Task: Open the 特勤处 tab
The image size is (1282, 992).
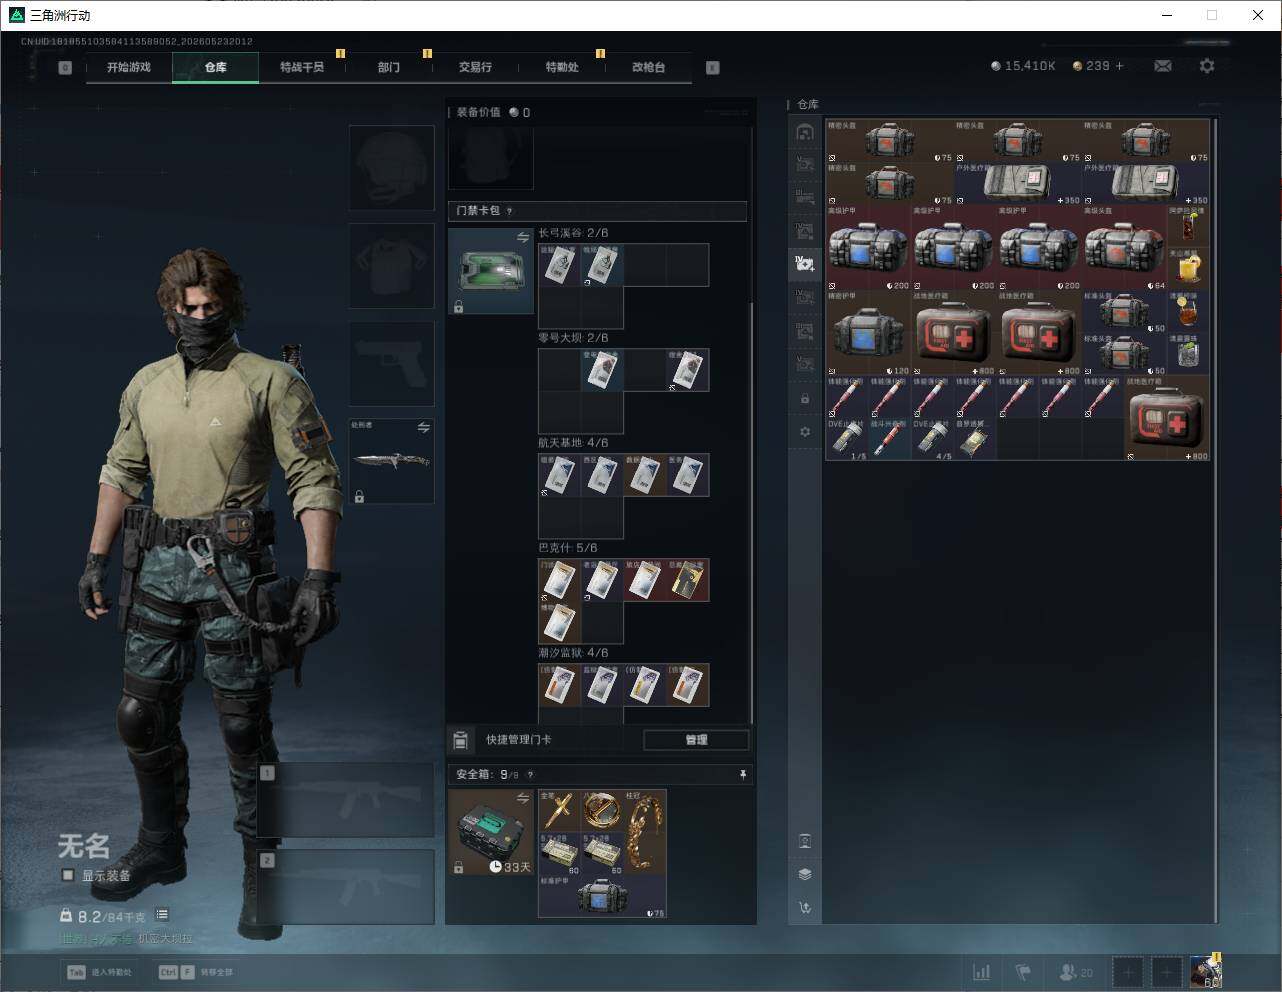Action: click(562, 67)
